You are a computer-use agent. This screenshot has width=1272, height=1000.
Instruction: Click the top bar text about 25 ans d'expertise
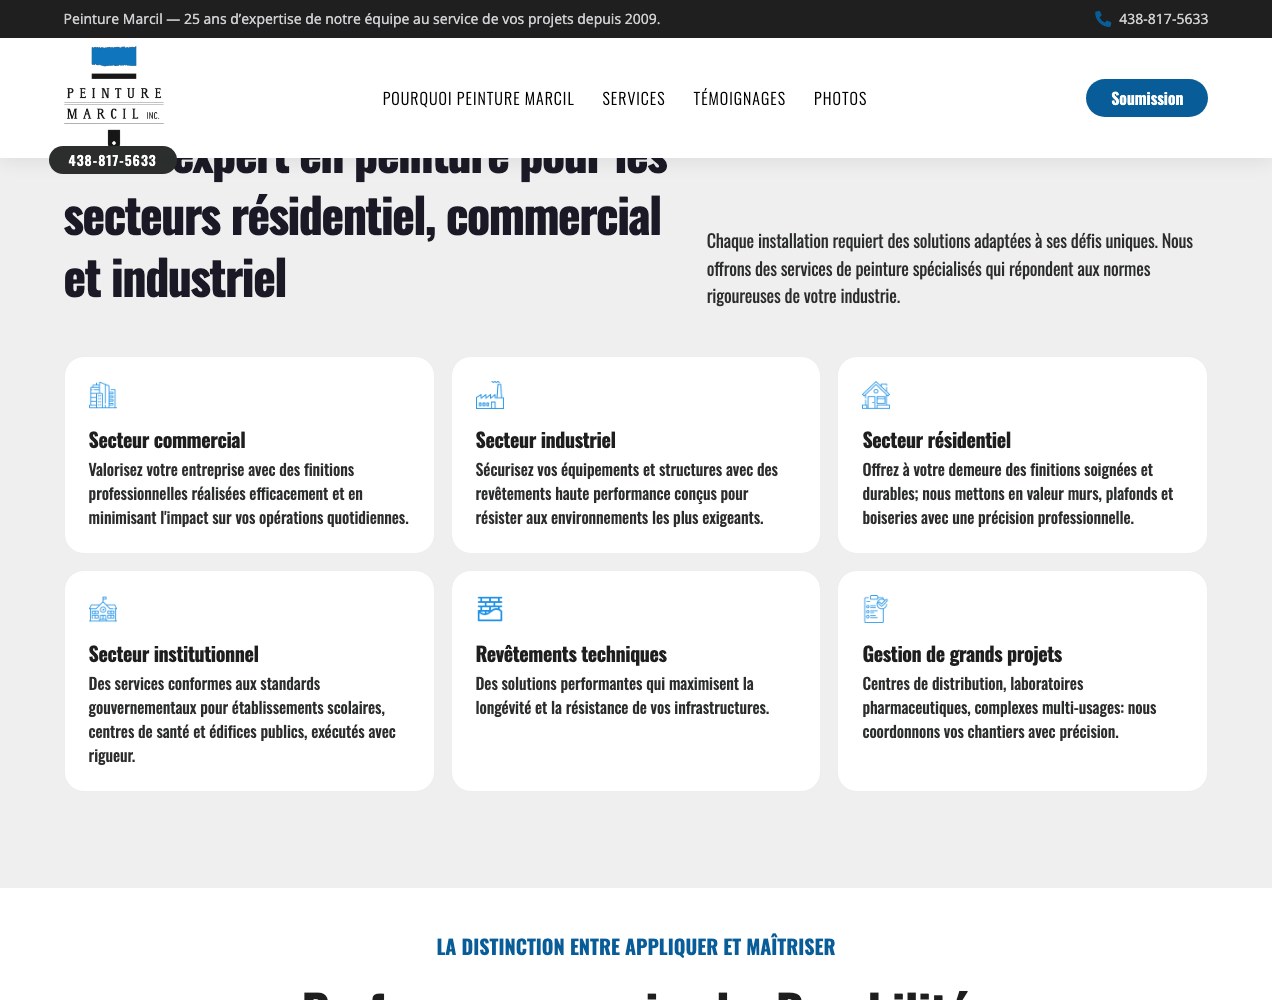(x=362, y=19)
